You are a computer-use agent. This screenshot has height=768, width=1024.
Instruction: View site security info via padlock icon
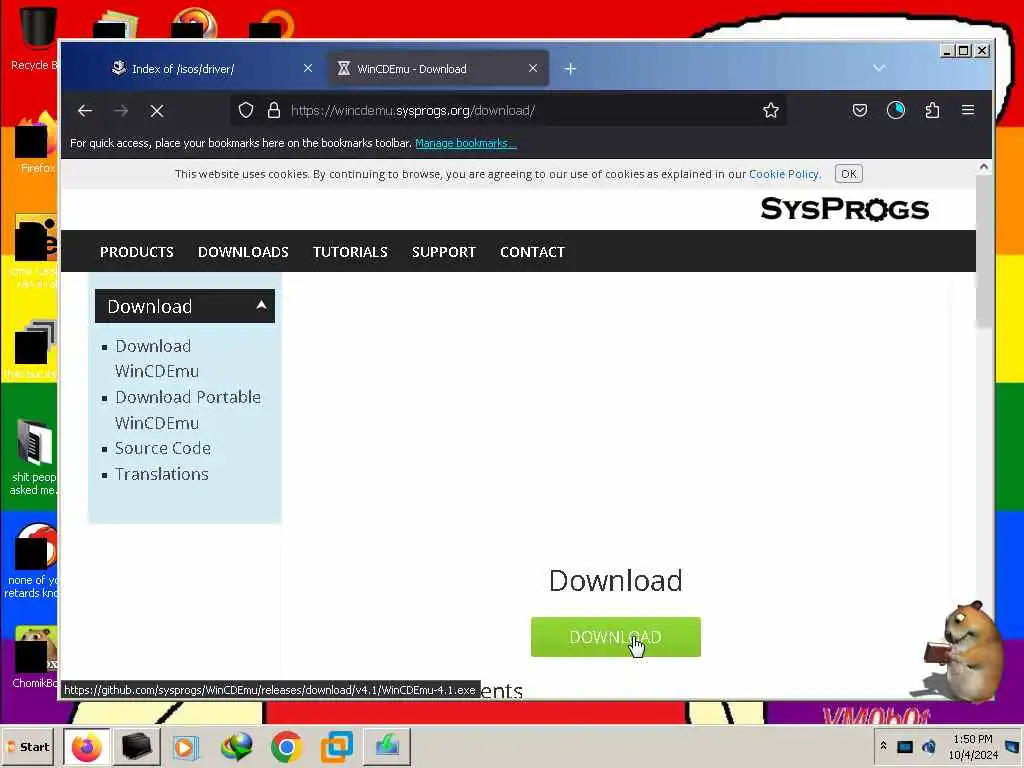point(274,110)
